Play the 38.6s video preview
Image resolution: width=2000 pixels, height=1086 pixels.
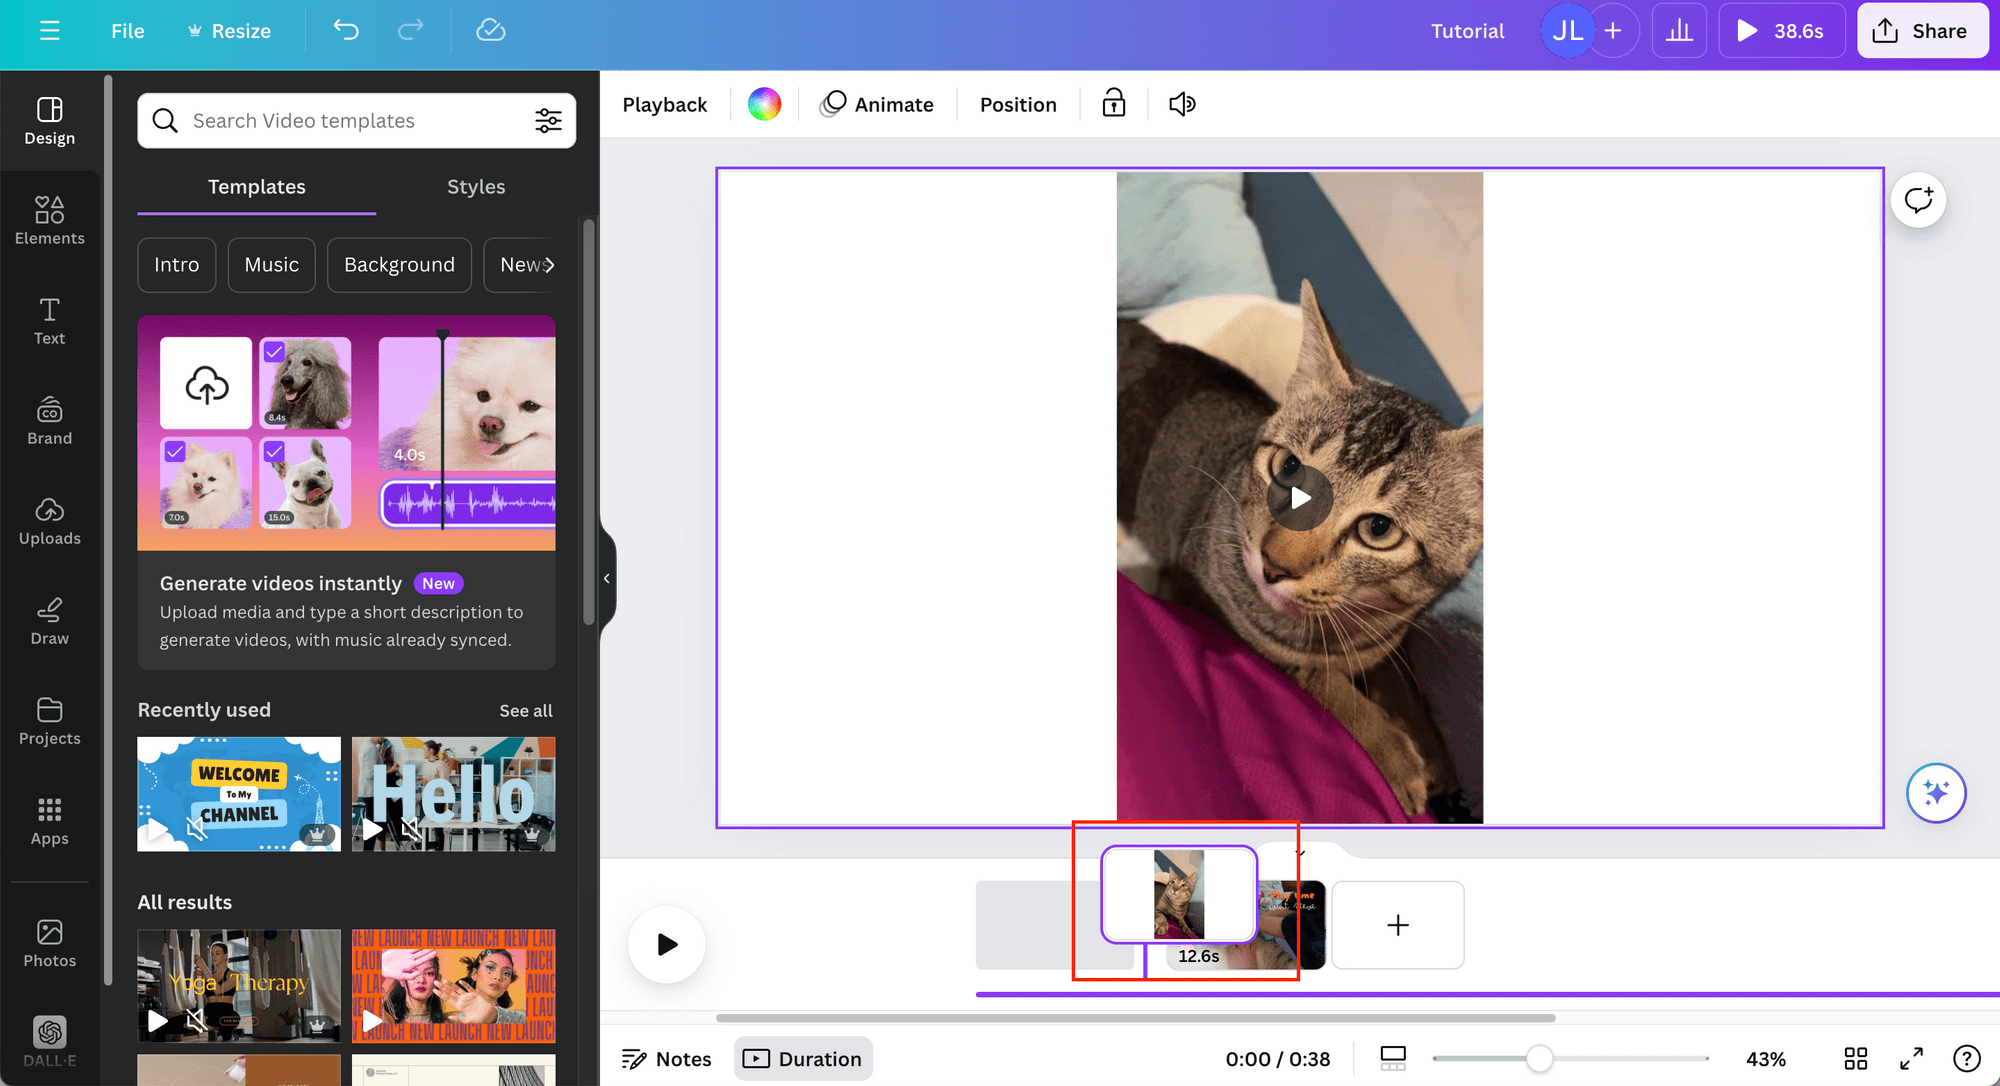(x=1781, y=31)
